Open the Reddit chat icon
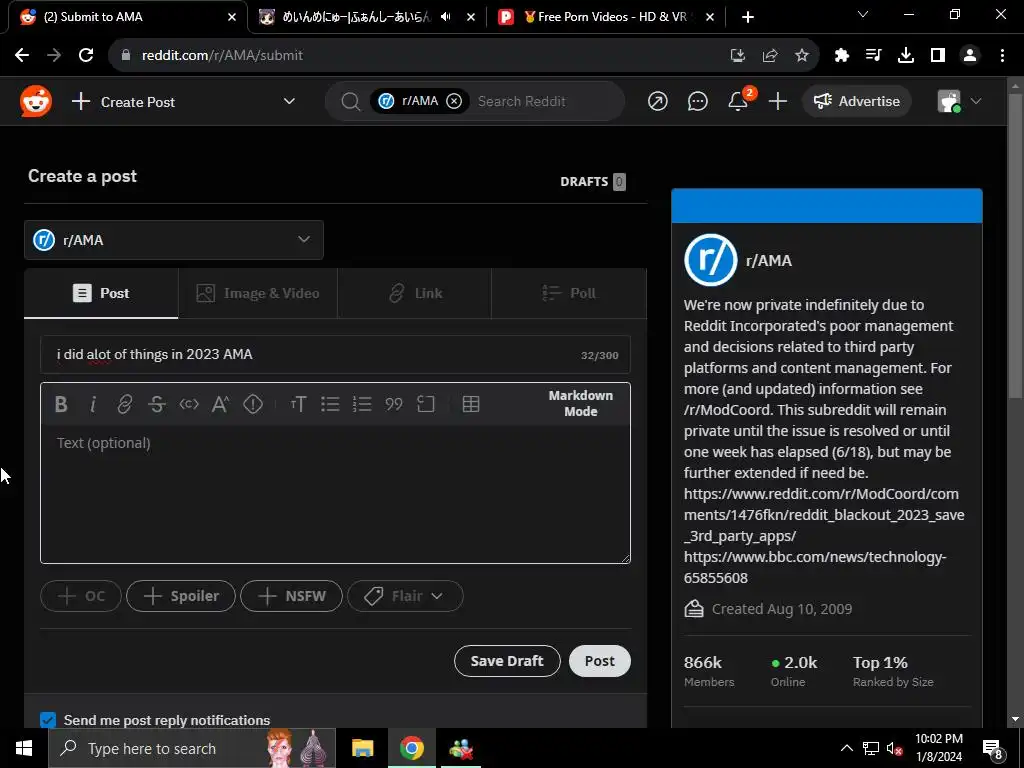The width and height of the screenshot is (1024, 768). click(x=697, y=101)
